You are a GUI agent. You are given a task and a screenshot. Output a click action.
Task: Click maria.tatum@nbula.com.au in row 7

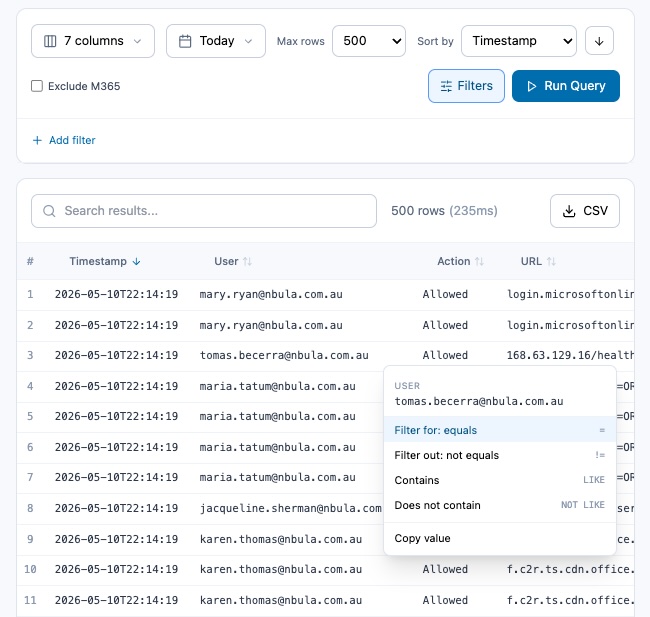point(277,477)
